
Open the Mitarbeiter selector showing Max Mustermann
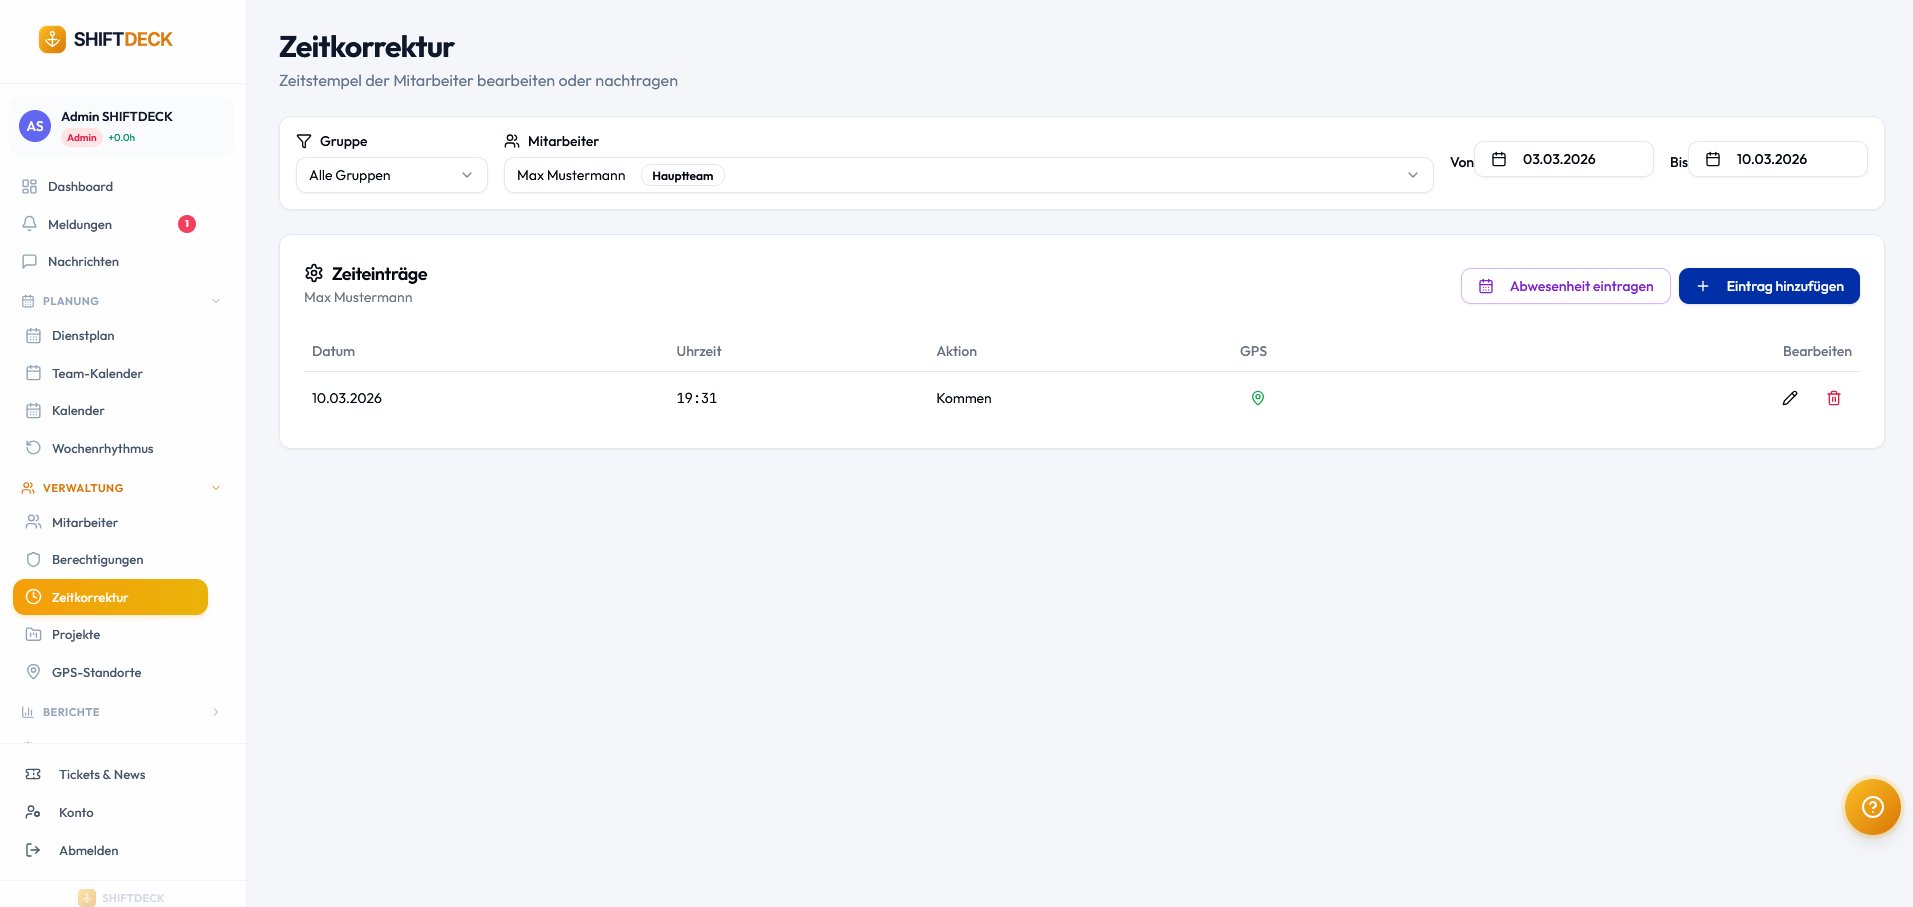(x=967, y=175)
